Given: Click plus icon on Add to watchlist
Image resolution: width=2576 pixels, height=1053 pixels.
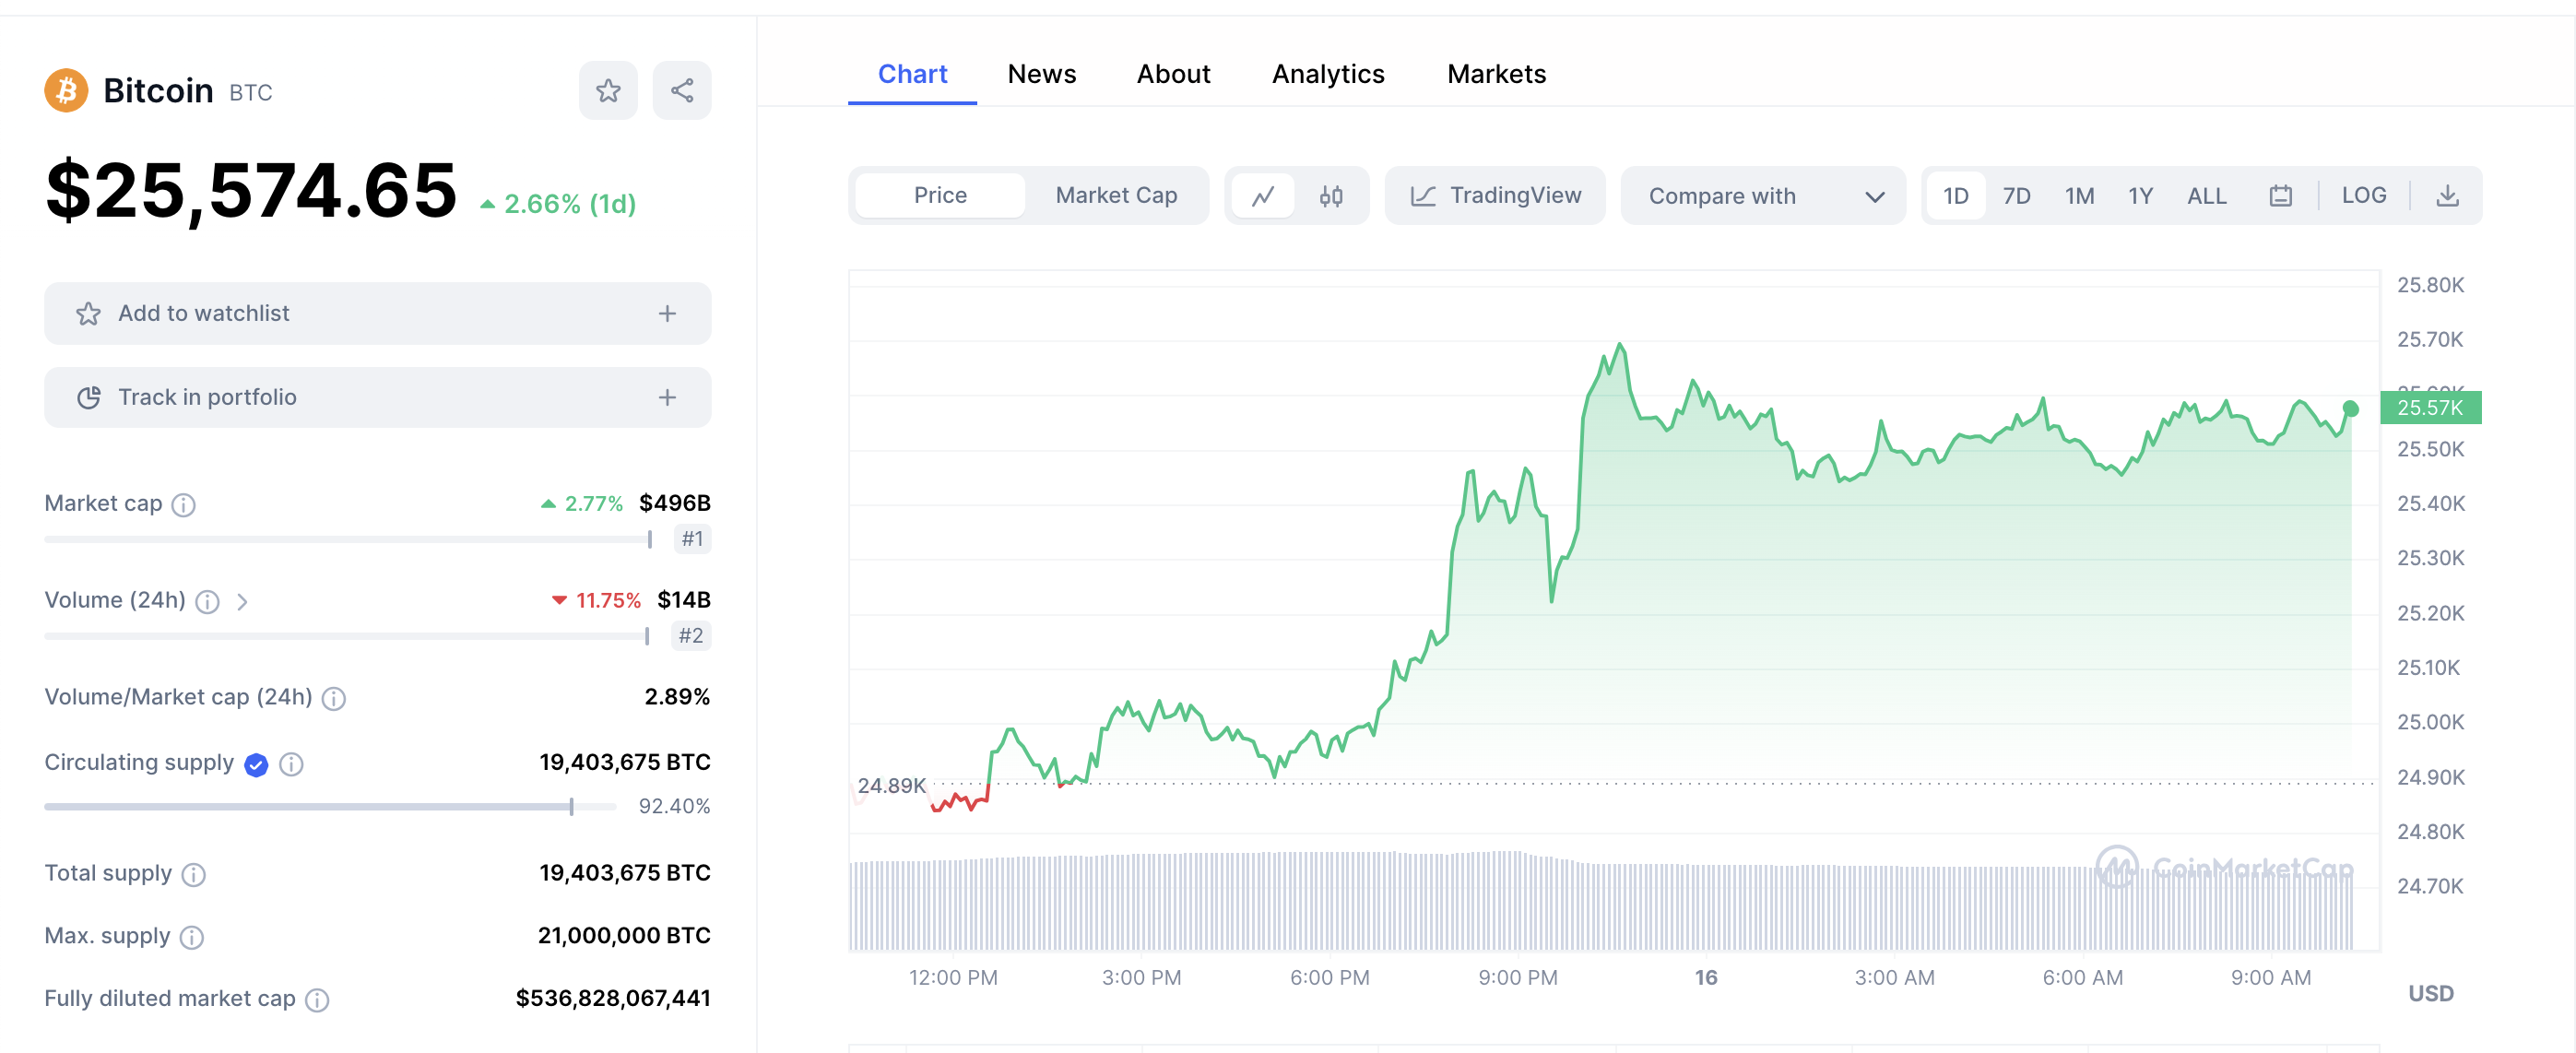Looking at the screenshot, I should [x=667, y=314].
